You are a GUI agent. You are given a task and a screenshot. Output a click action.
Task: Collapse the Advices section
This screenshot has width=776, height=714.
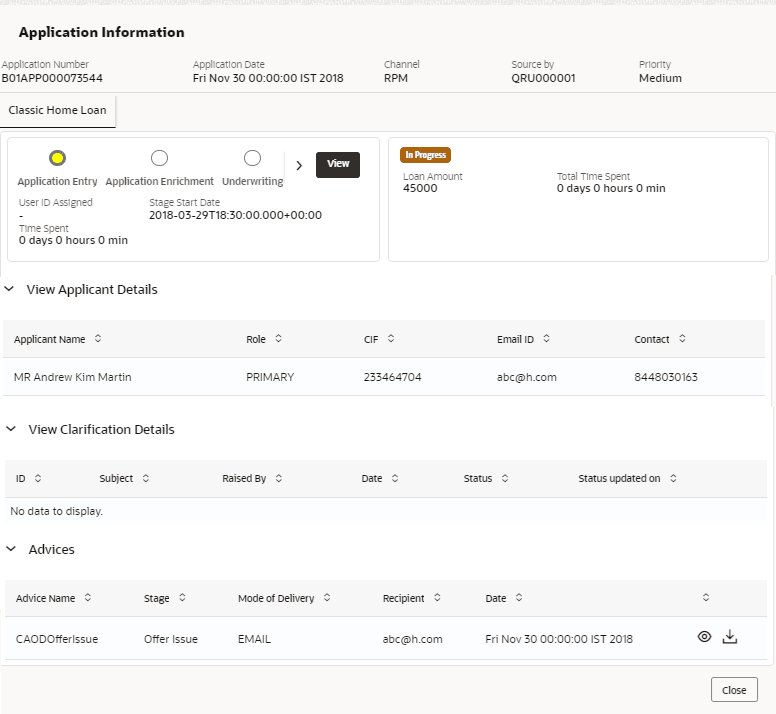tap(11, 549)
